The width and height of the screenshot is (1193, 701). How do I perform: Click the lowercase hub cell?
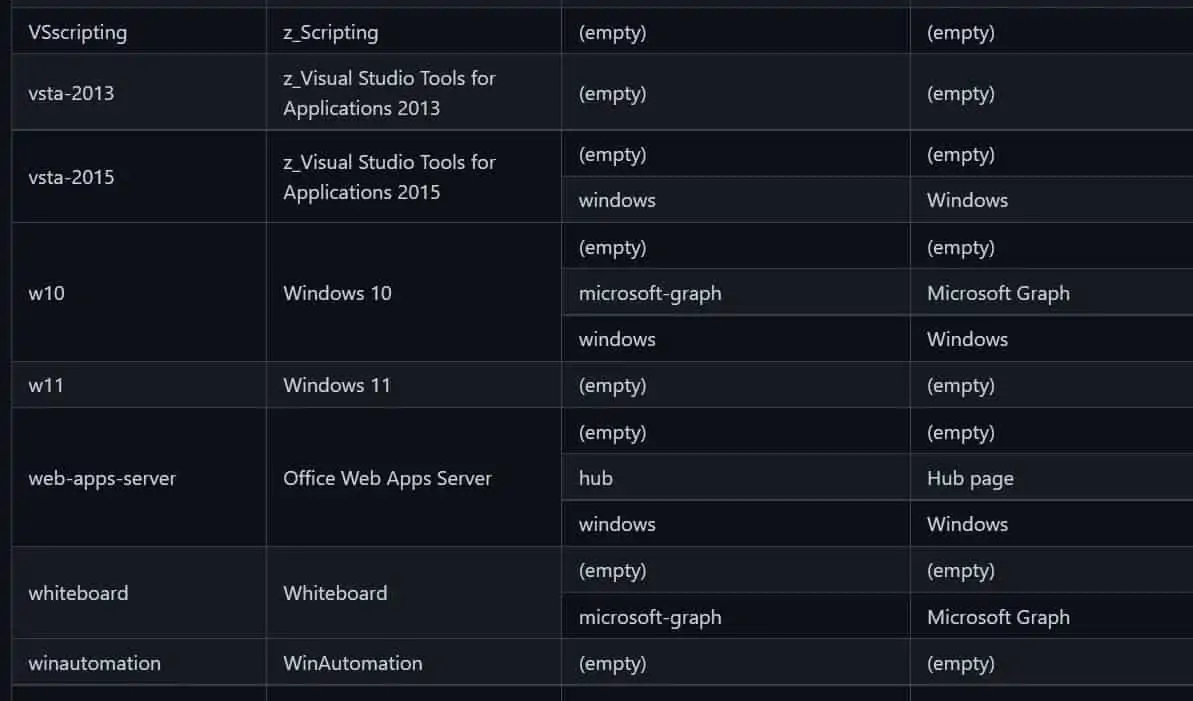point(596,478)
